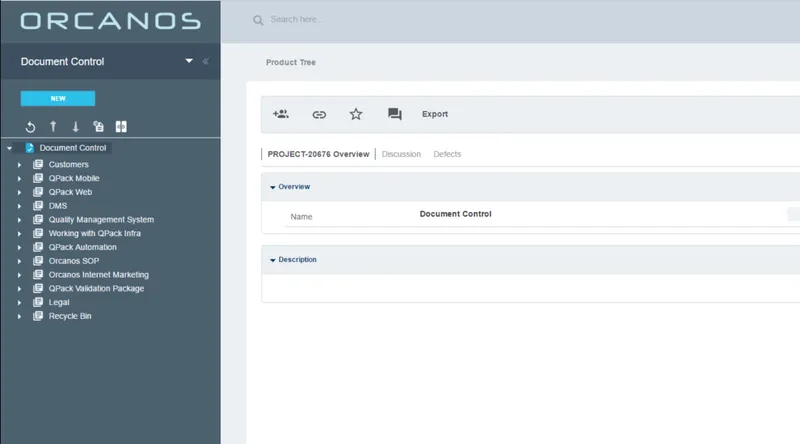Image resolution: width=800 pixels, height=444 pixels.
Task: Switch to the Defects tab
Action: 447,154
